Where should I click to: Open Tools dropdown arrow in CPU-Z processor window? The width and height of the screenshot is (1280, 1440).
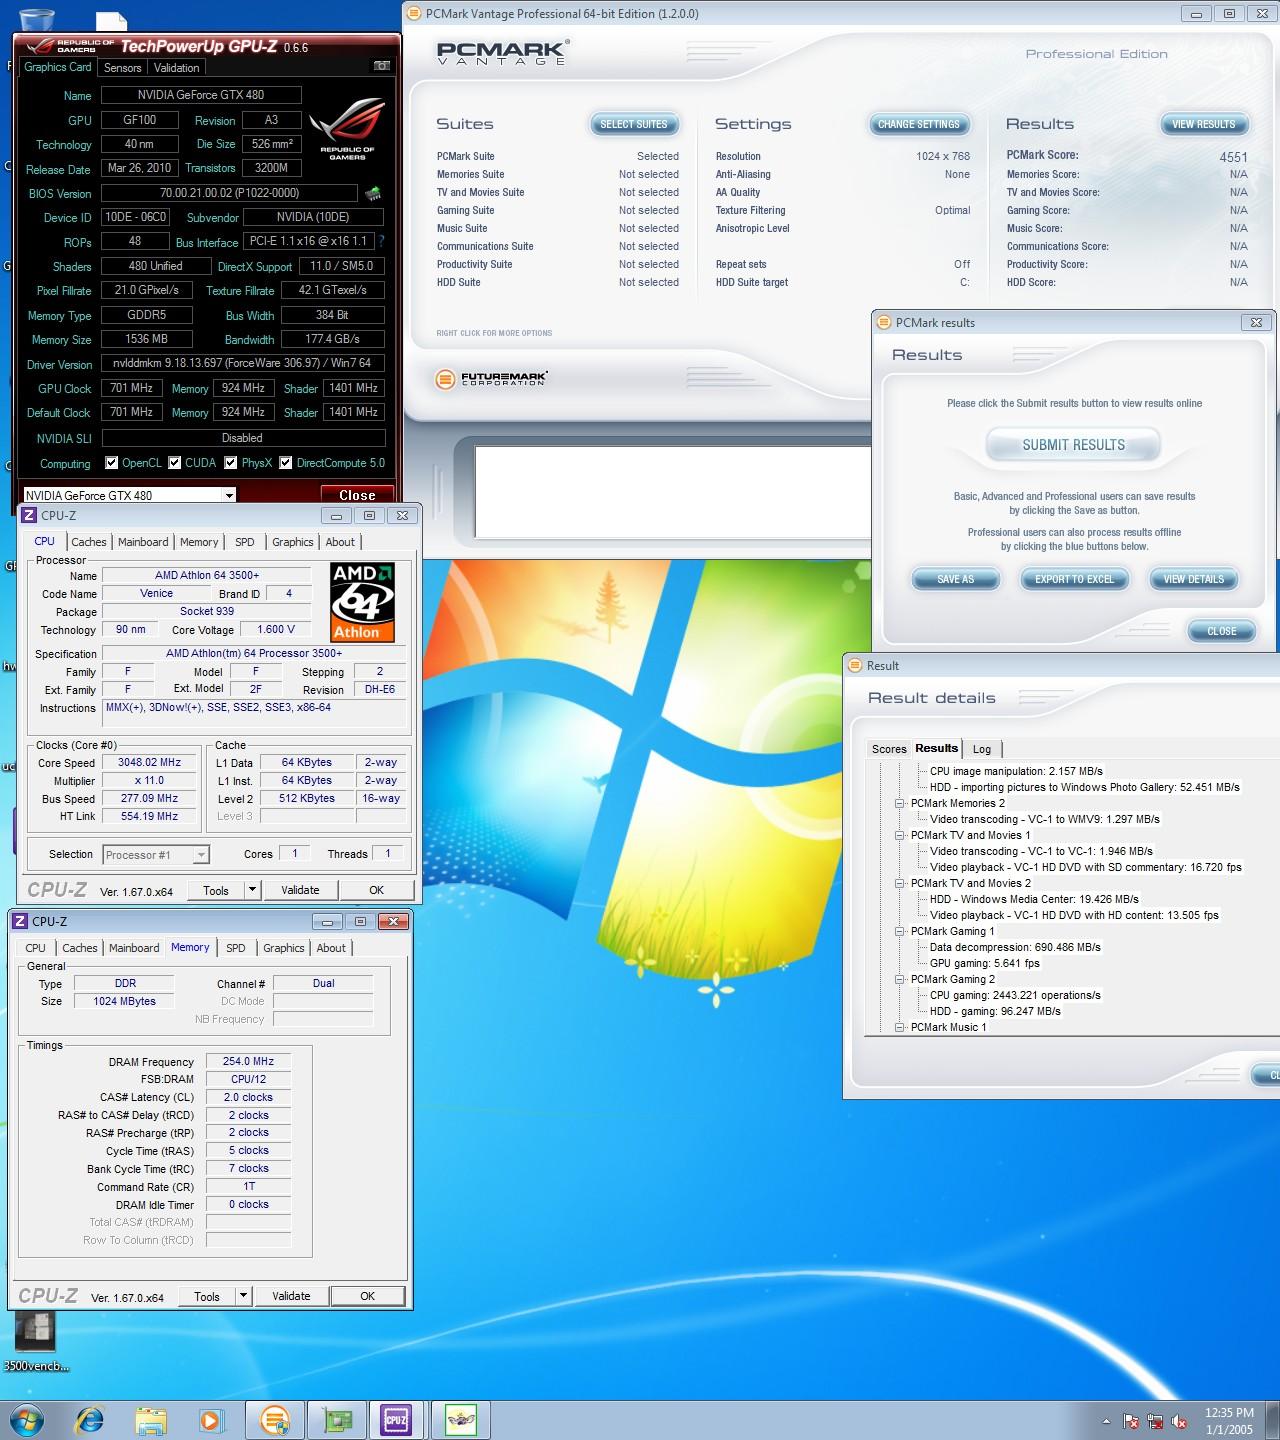point(252,890)
